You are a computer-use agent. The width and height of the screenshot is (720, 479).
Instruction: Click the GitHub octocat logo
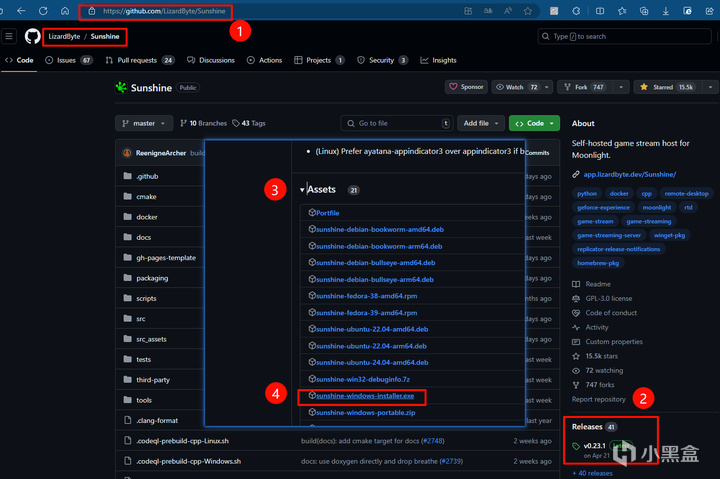(x=33, y=36)
